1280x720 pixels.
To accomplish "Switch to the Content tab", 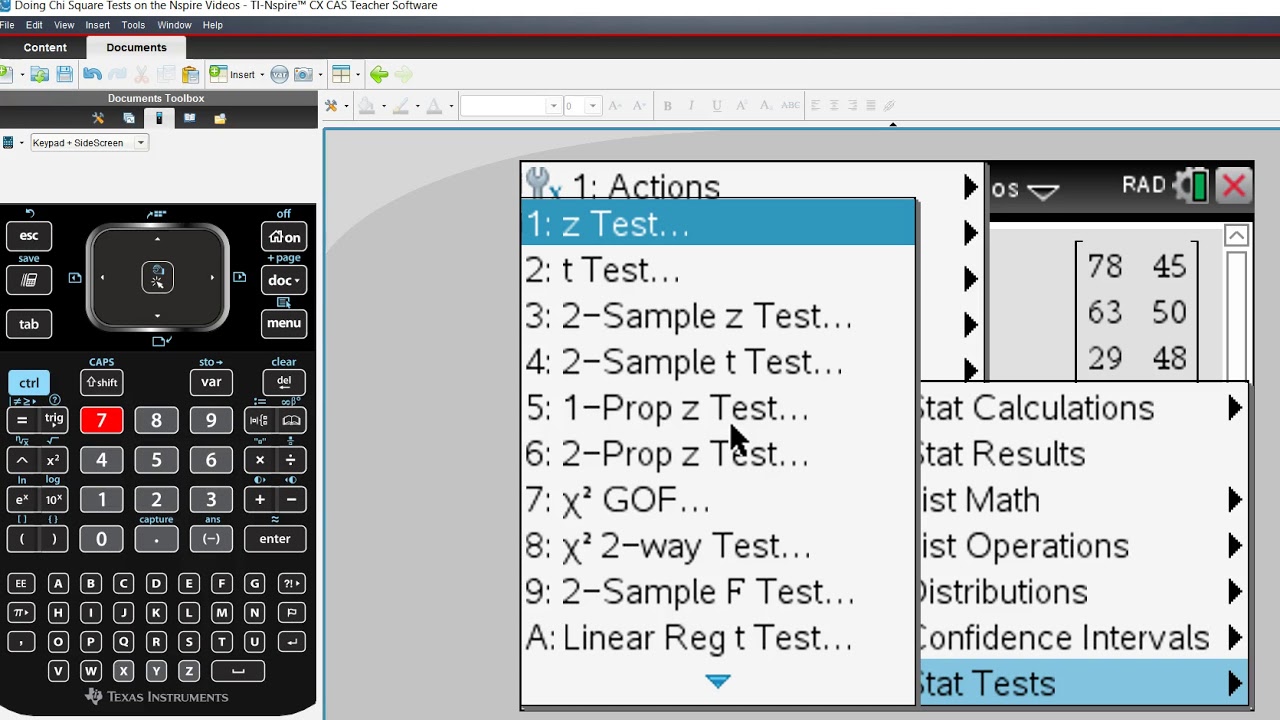I will tap(45, 47).
